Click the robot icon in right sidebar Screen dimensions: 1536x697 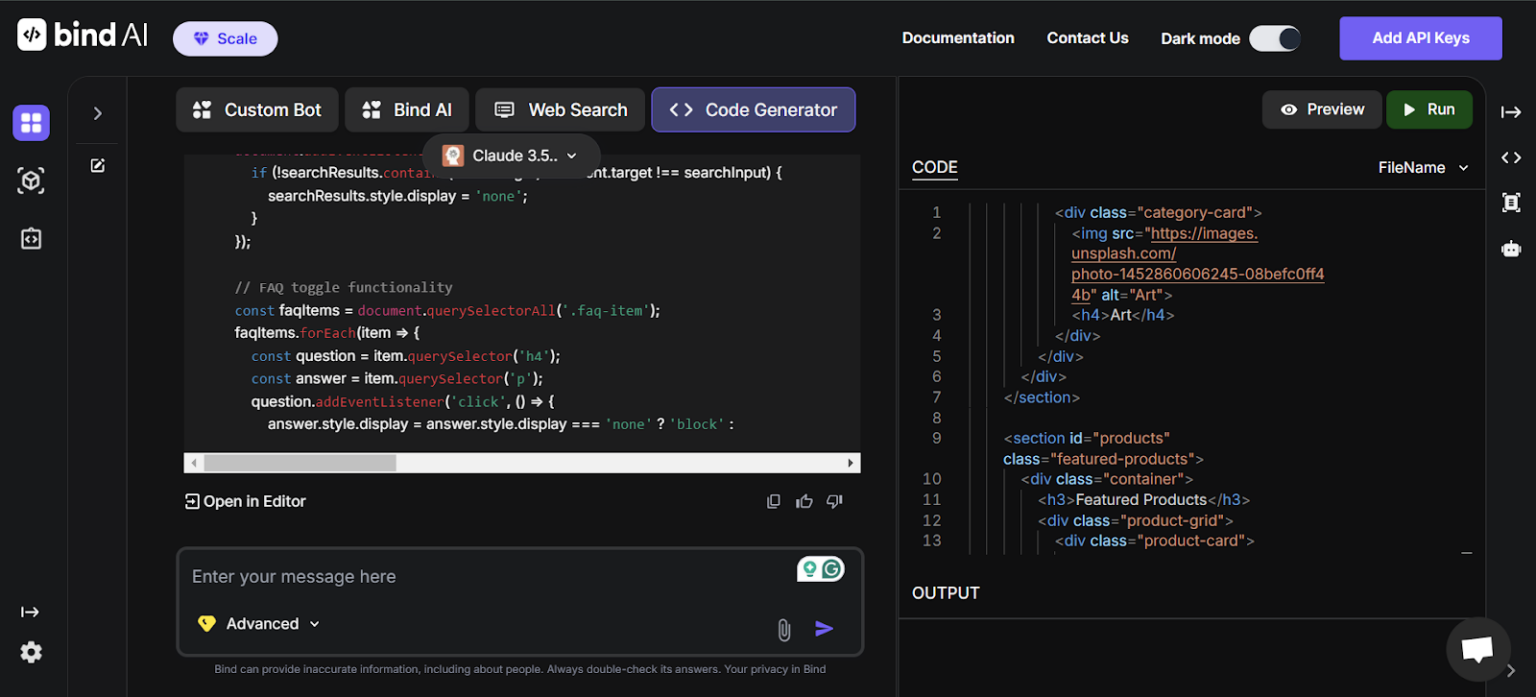(x=1510, y=248)
